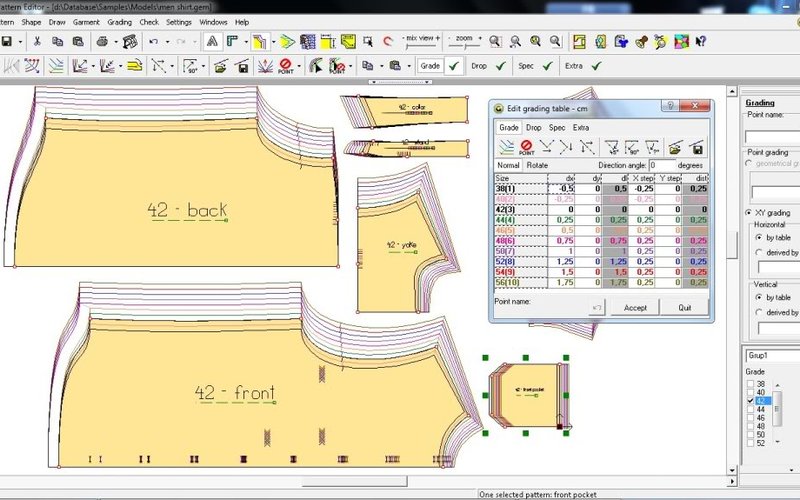This screenshot has height=500, width=800.
Task: Click the red POINT icon in grading table dialog
Action: coord(527,147)
